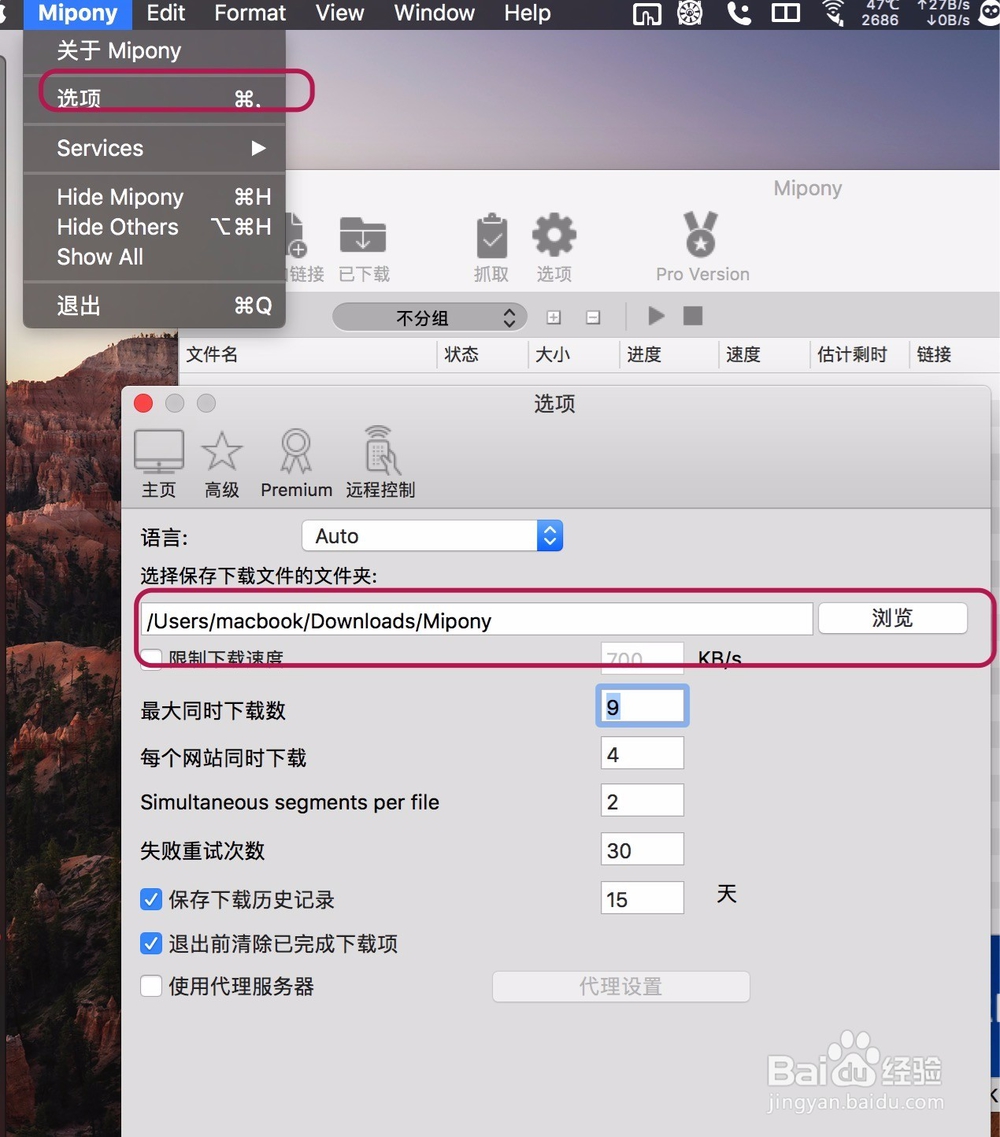Viewport: 1000px width, 1137px height.
Task: Switch to 高级 star tab
Action: 221,463
